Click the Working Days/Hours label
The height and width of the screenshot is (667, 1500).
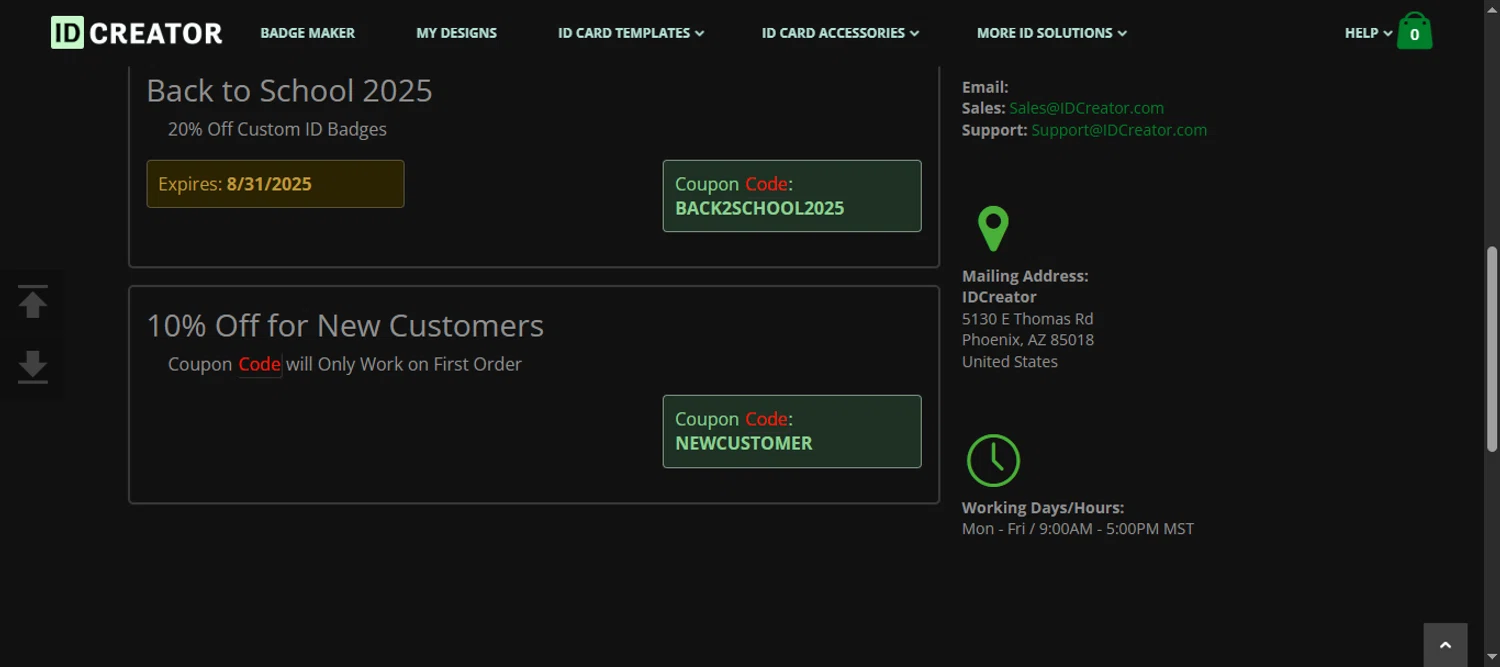[x=1043, y=508]
